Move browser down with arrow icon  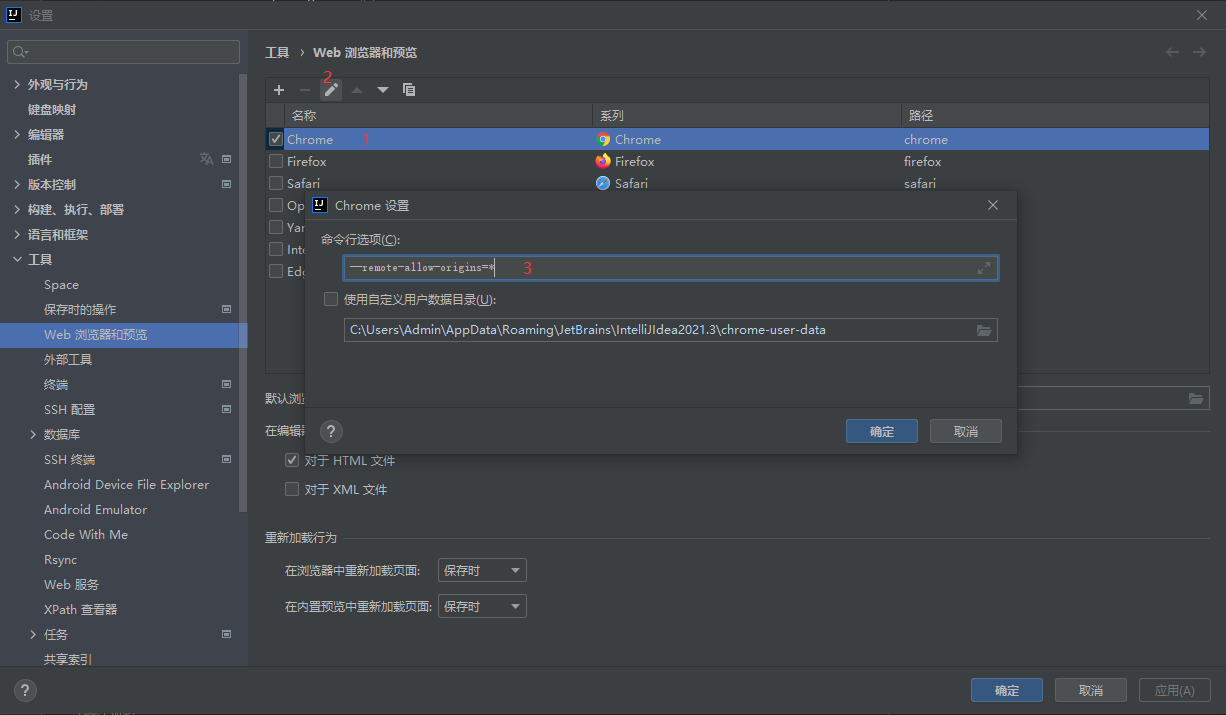pyautogui.click(x=383, y=90)
